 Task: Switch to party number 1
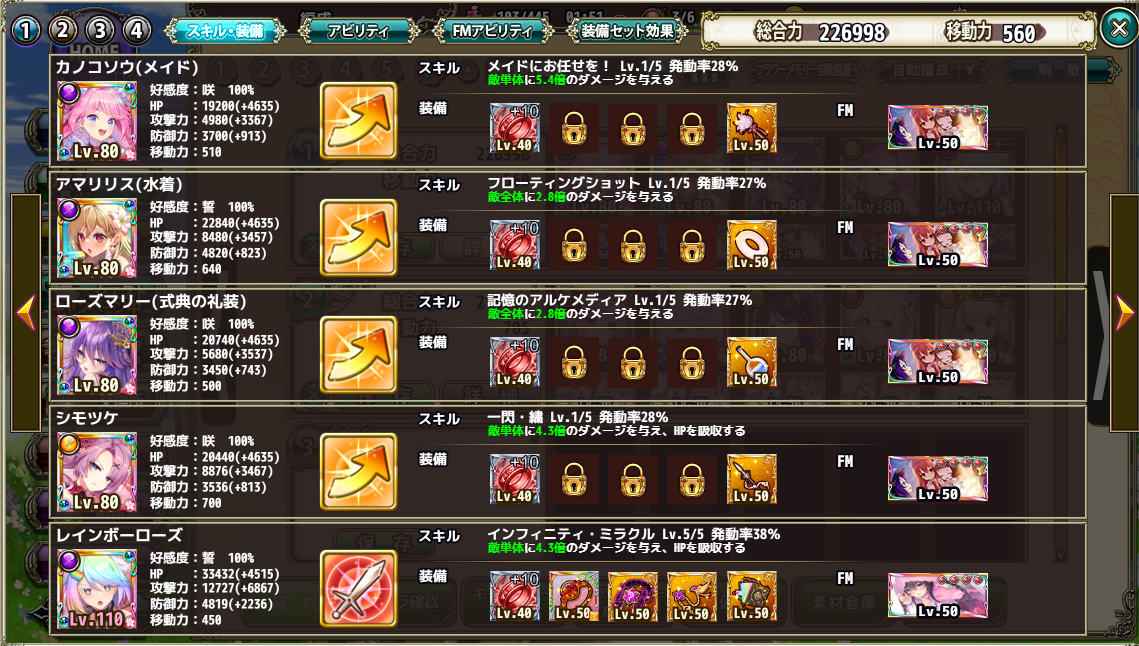pos(25,31)
